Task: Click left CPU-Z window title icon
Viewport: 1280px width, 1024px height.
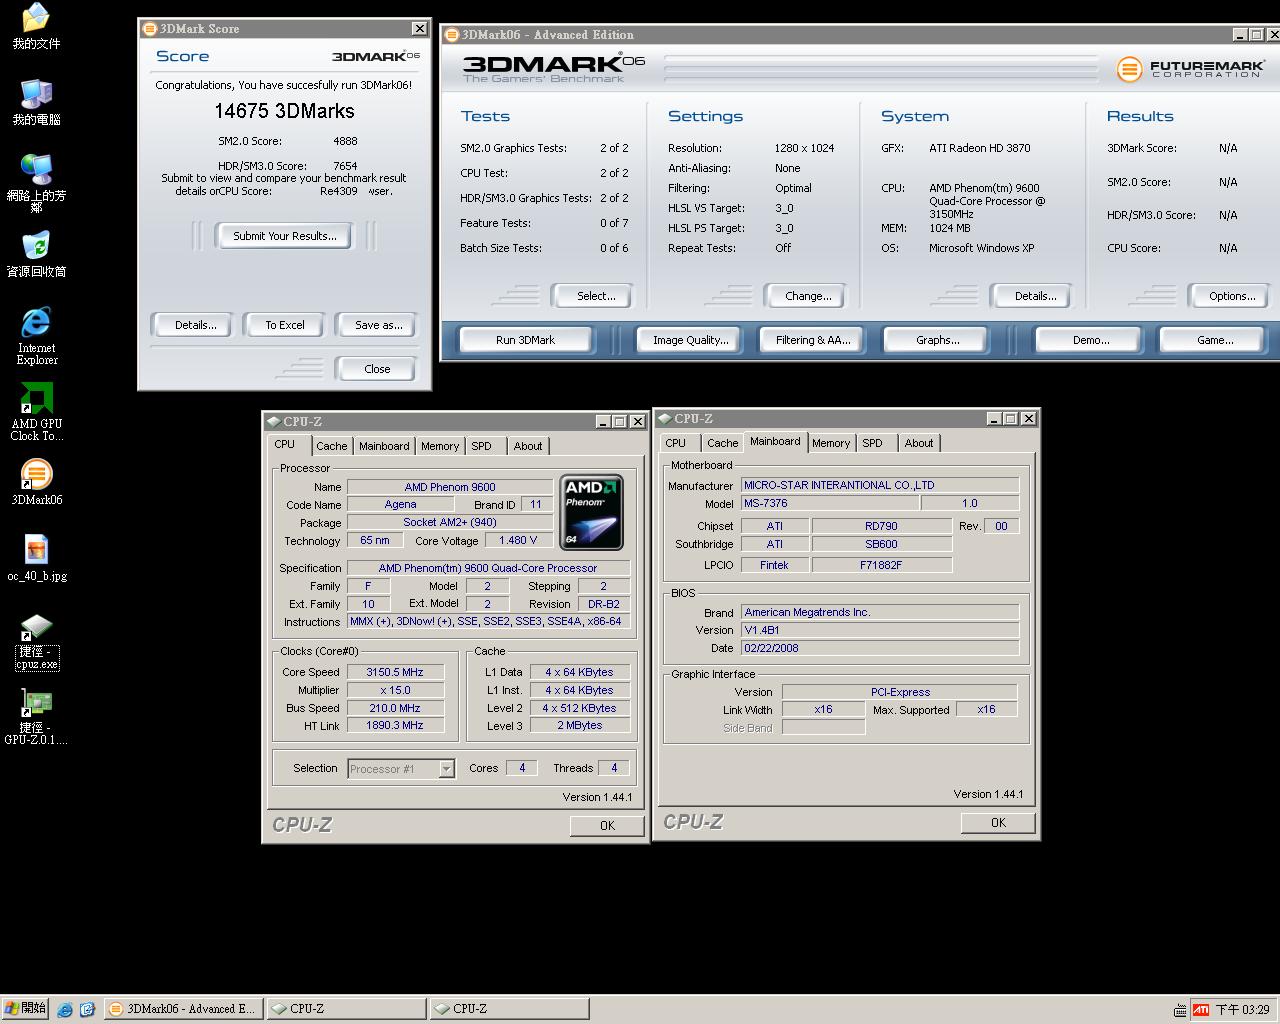Action: pyautogui.click(x=273, y=421)
